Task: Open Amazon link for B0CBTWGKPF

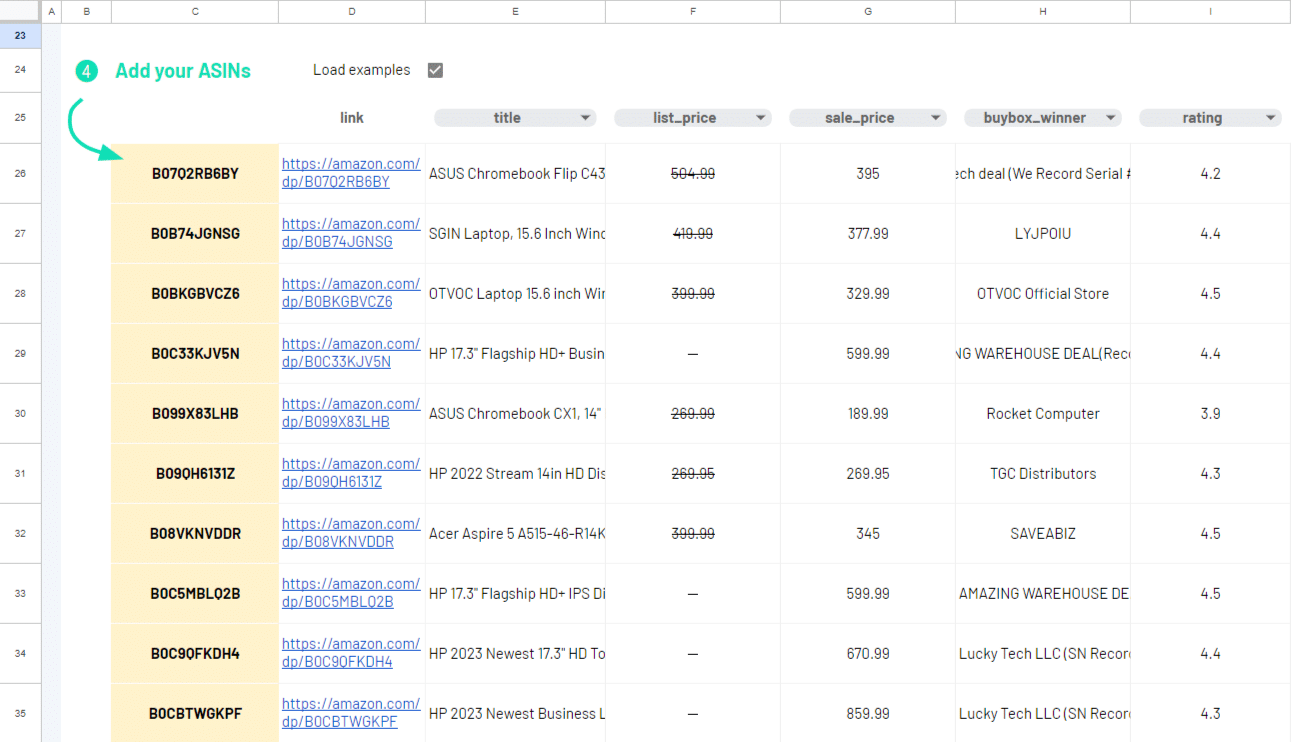Action: click(x=351, y=713)
